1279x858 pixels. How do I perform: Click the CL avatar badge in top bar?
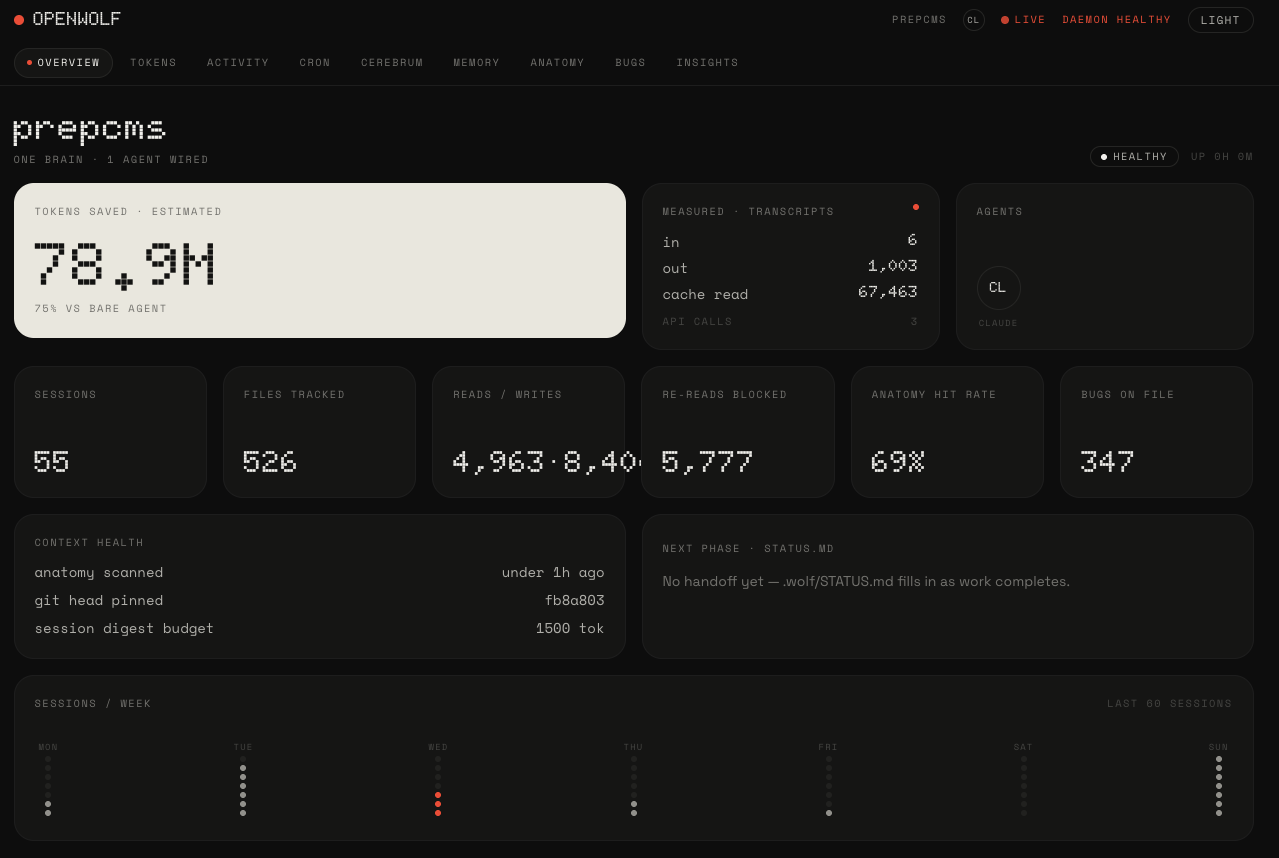[x=973, y=20]
